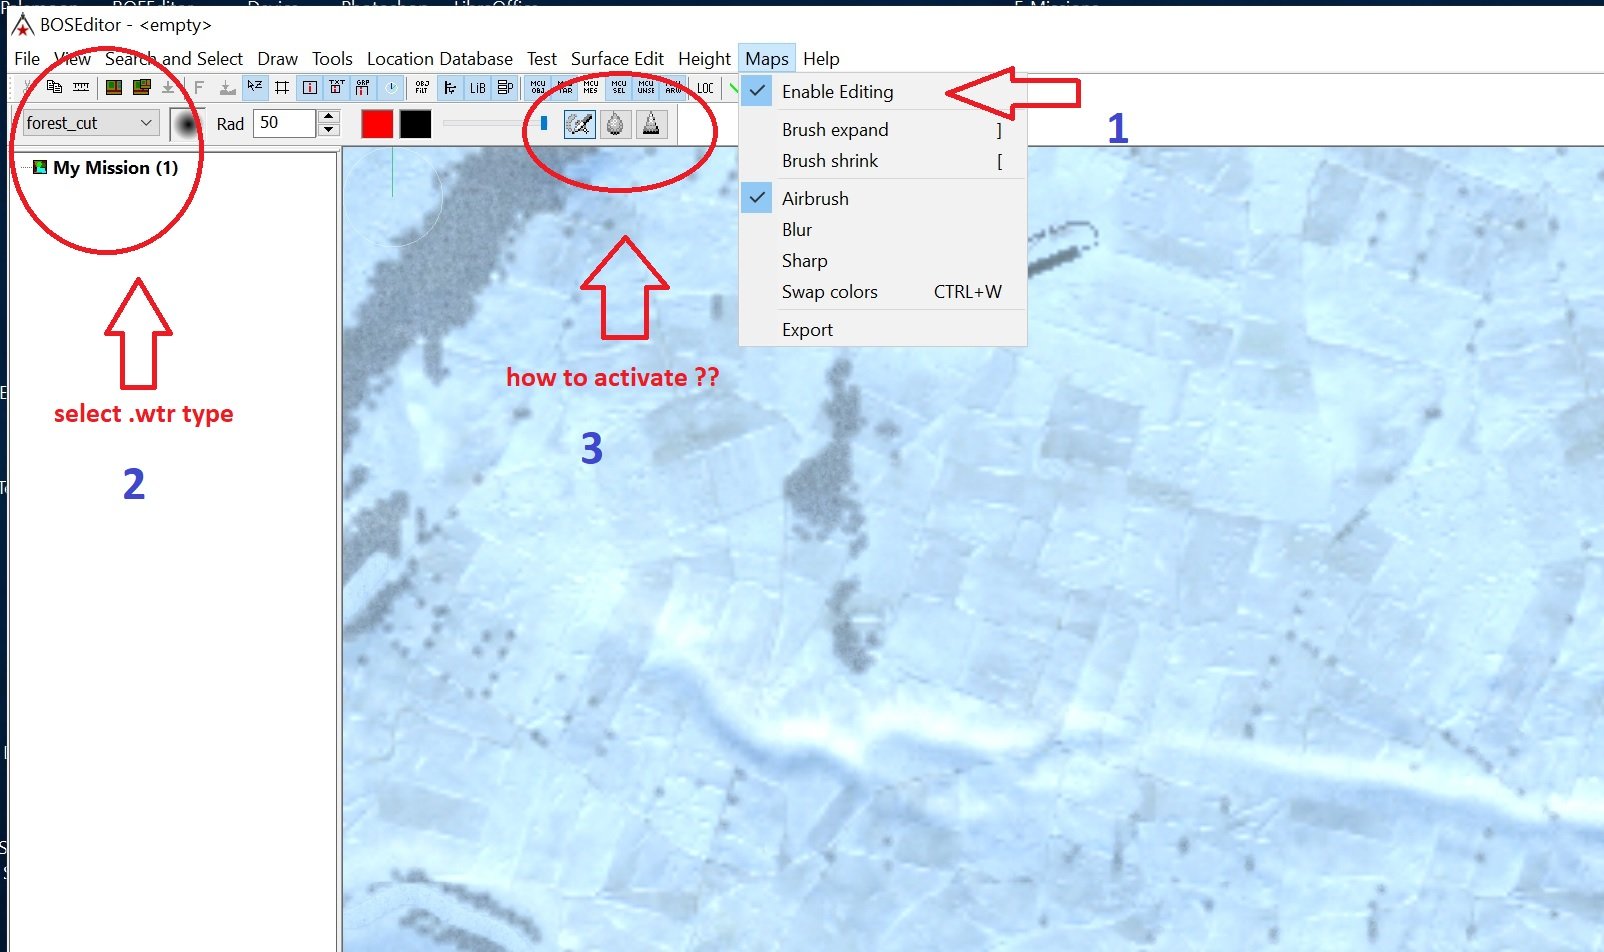Click the clock icon in the toolbar
This screenshot has height=952, width=1604.
391,88
